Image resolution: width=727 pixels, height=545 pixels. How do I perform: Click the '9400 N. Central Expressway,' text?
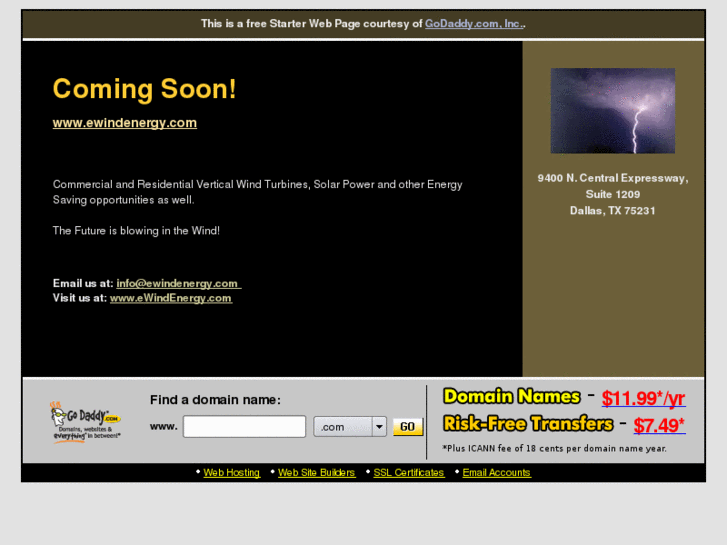[x=612, y=179]
